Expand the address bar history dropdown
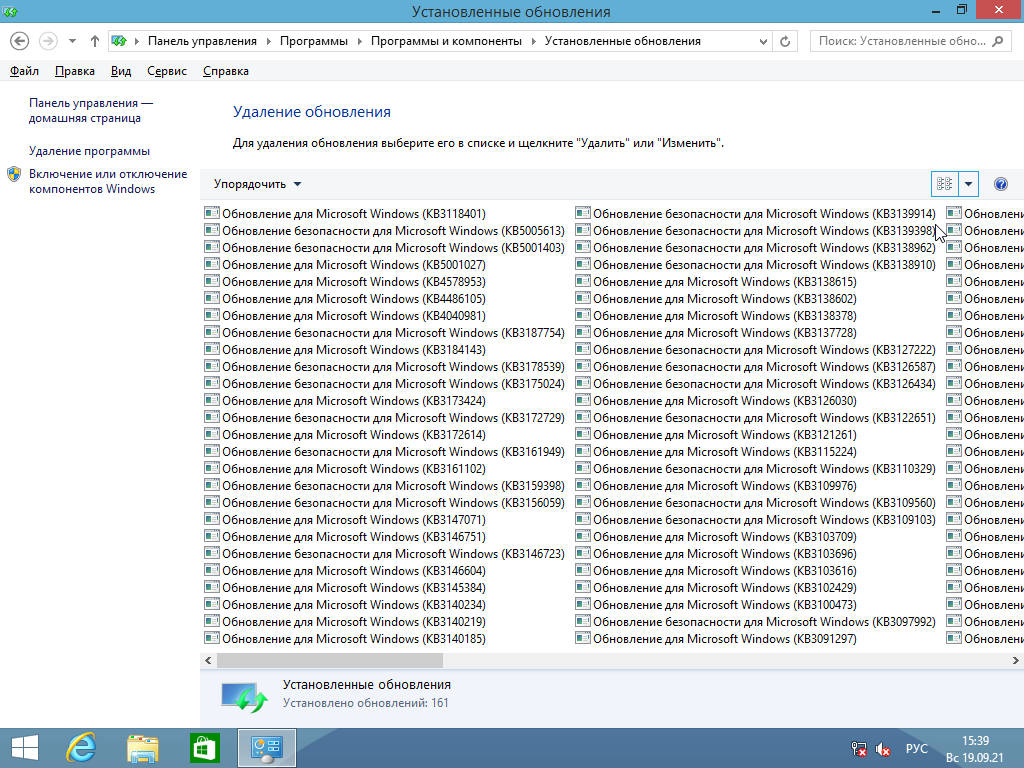Viewport: 1024px width, 768px height. pos(763,41)
